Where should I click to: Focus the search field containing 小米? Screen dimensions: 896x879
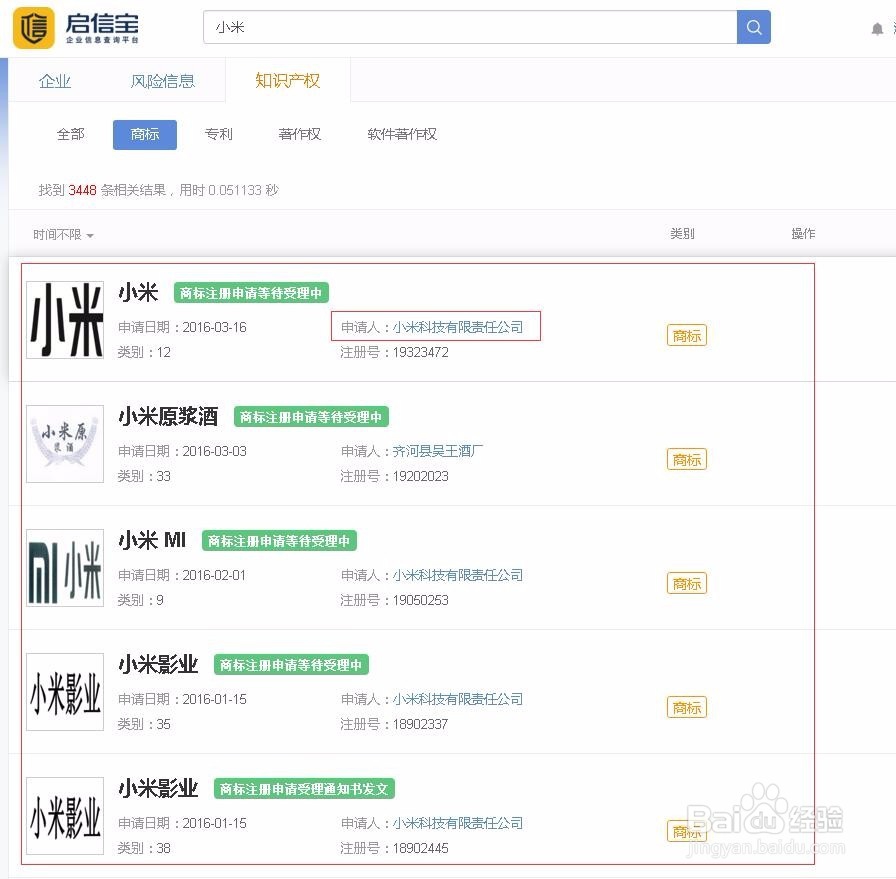[x=470, y=27]
